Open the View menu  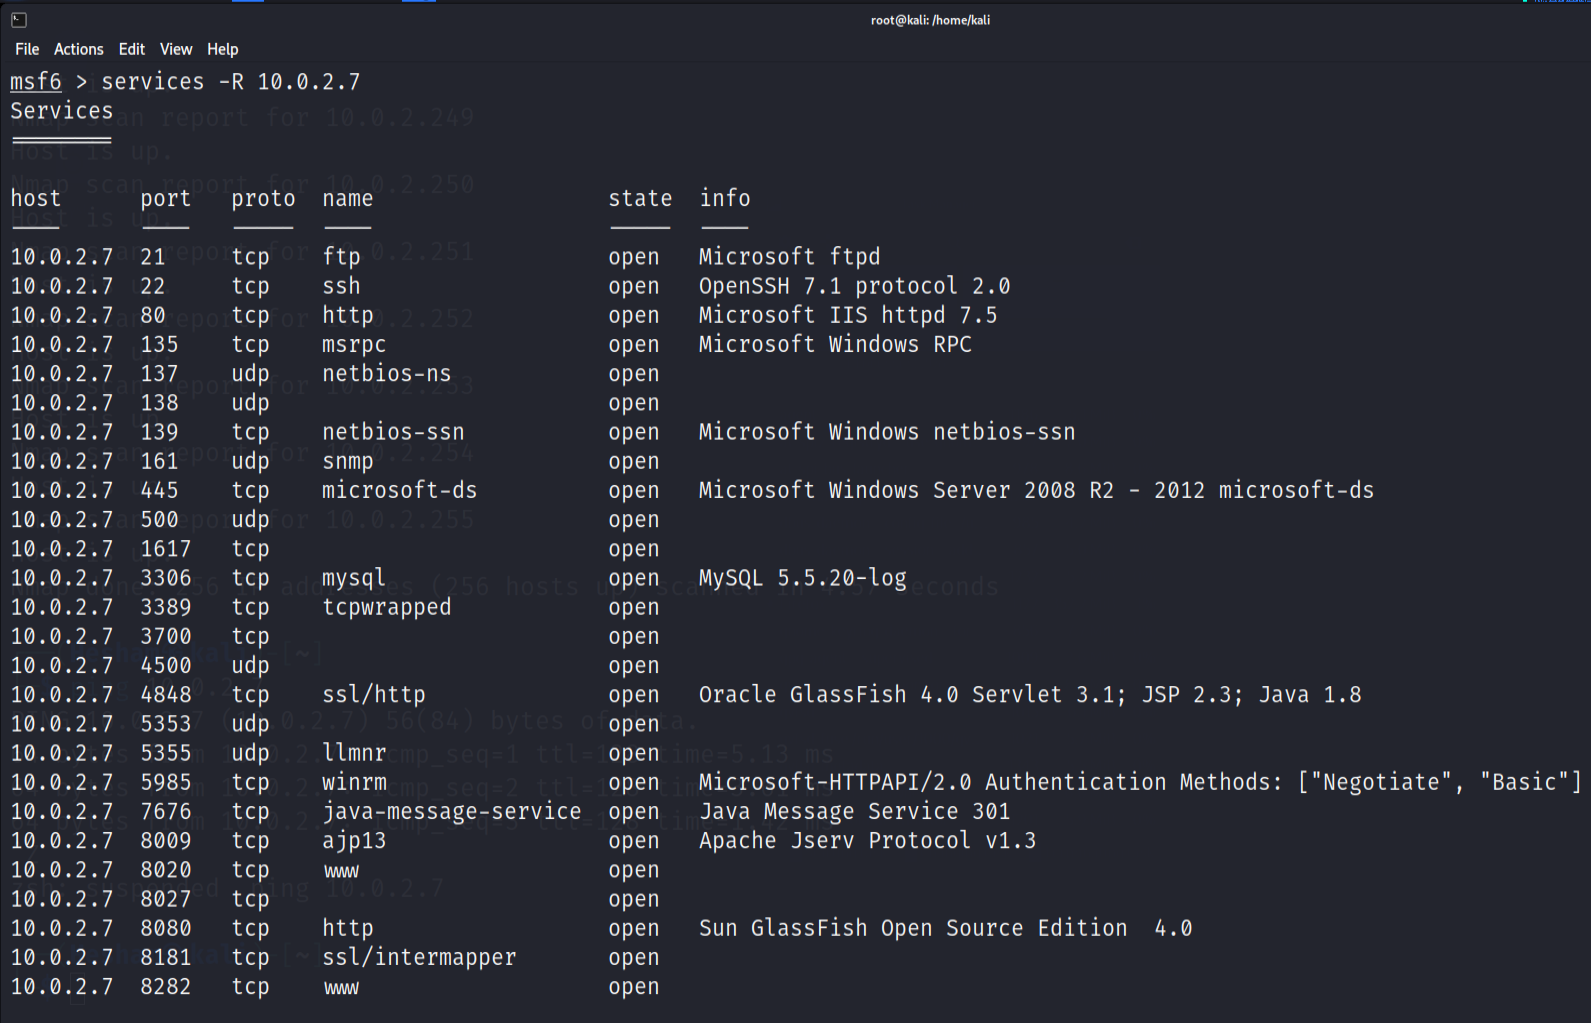(176, 49)
